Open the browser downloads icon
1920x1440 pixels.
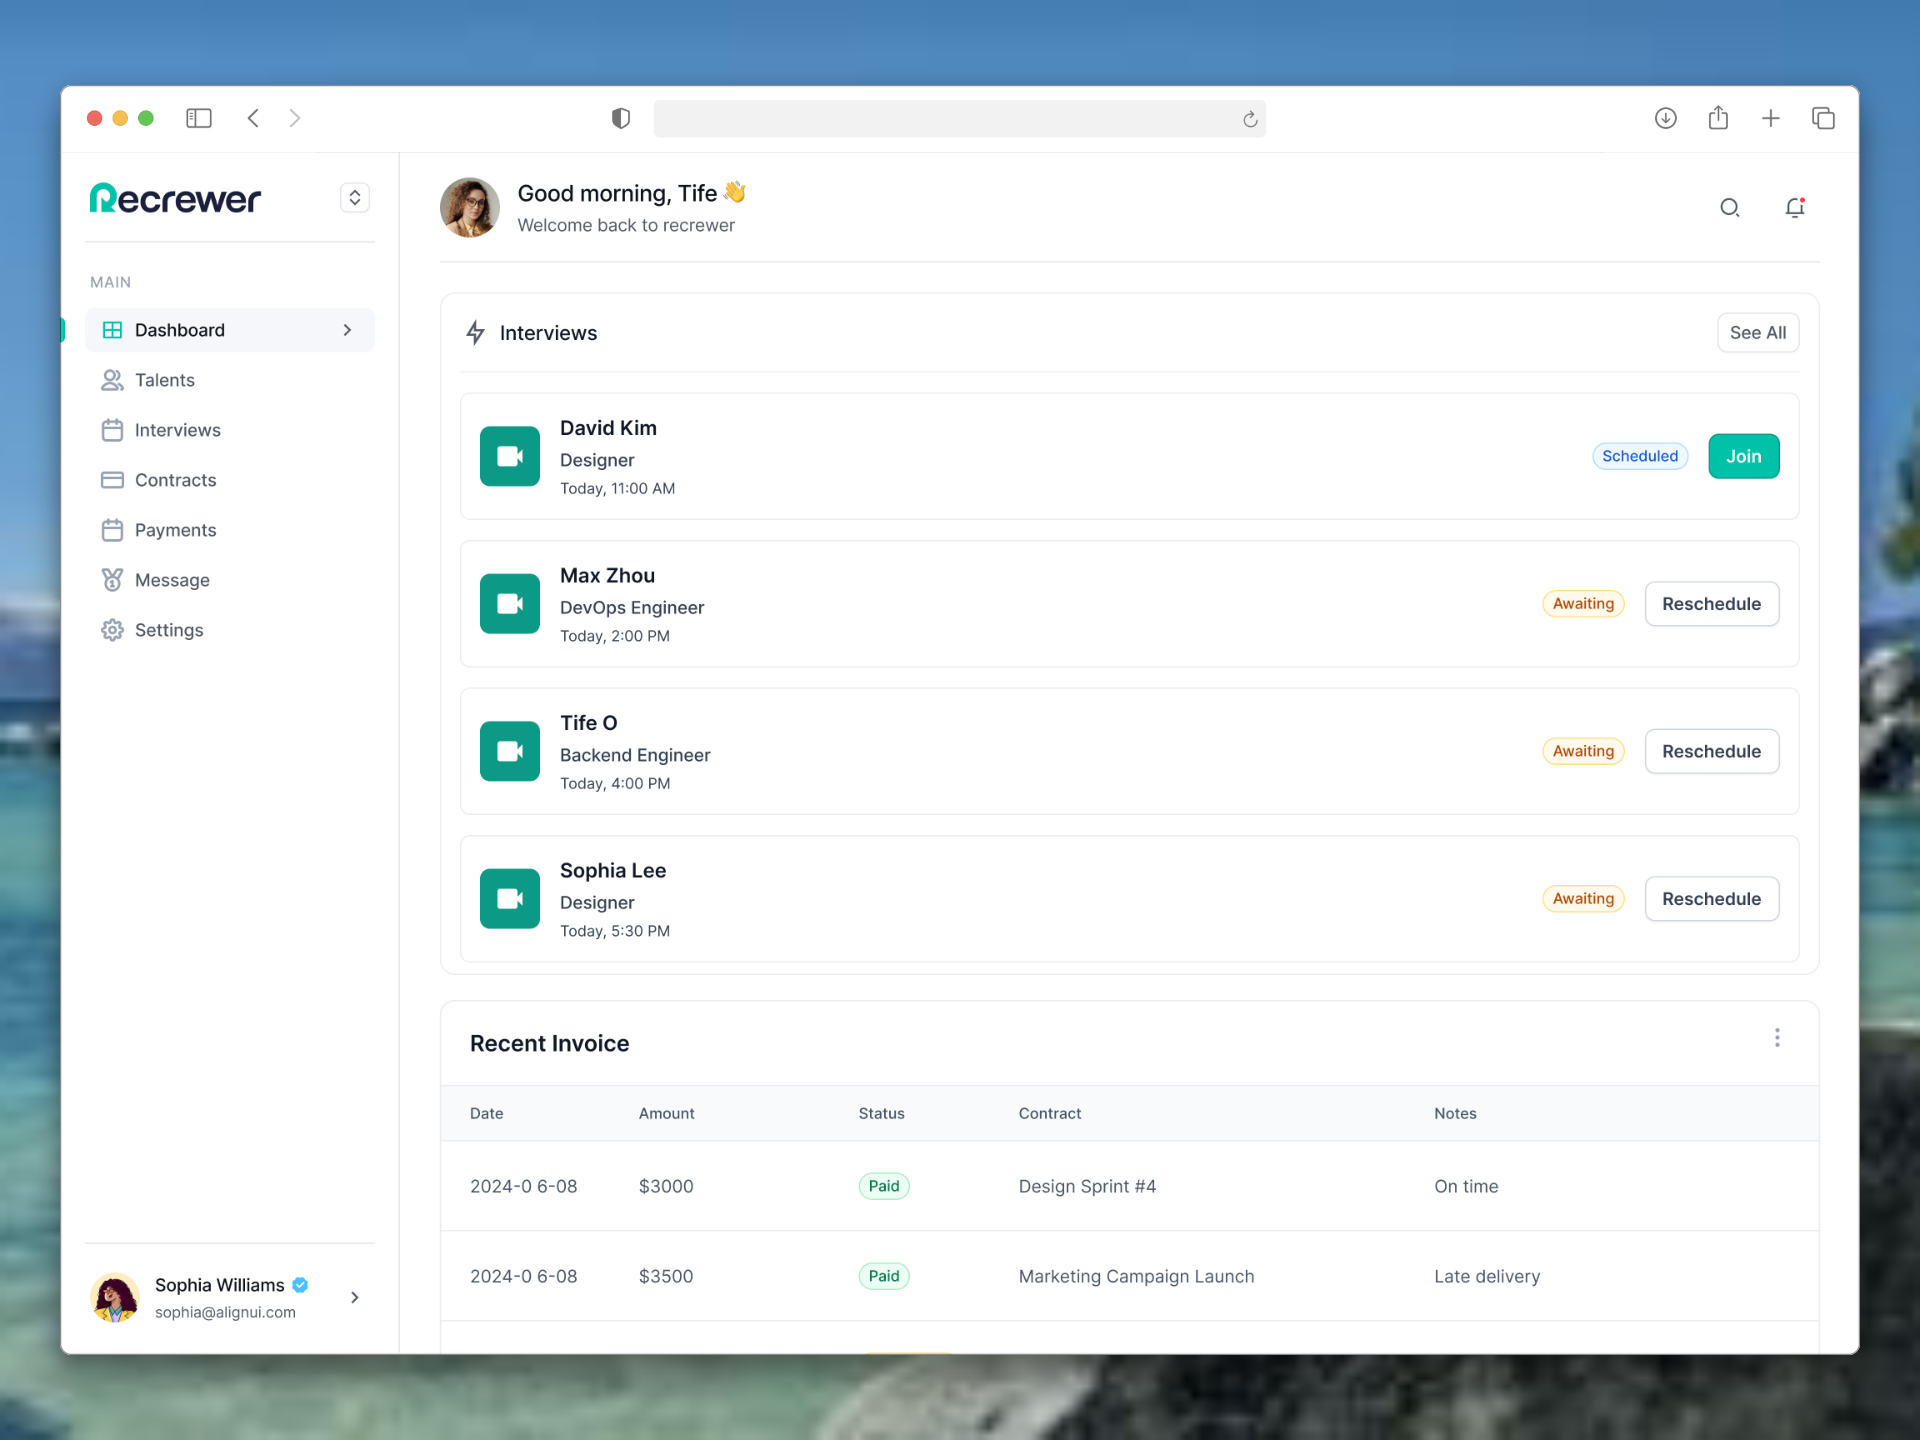point(1665,118)
